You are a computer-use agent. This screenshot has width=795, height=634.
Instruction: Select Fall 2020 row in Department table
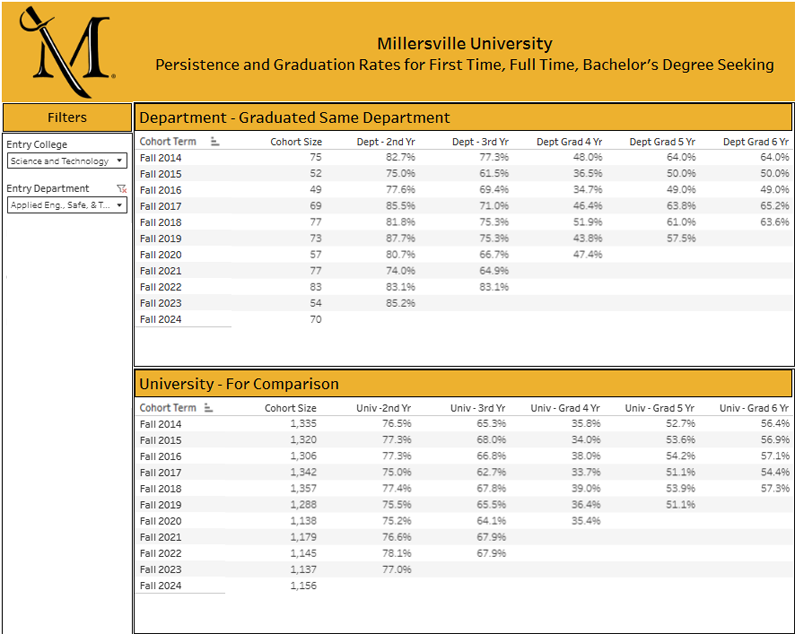pos(464,255)
